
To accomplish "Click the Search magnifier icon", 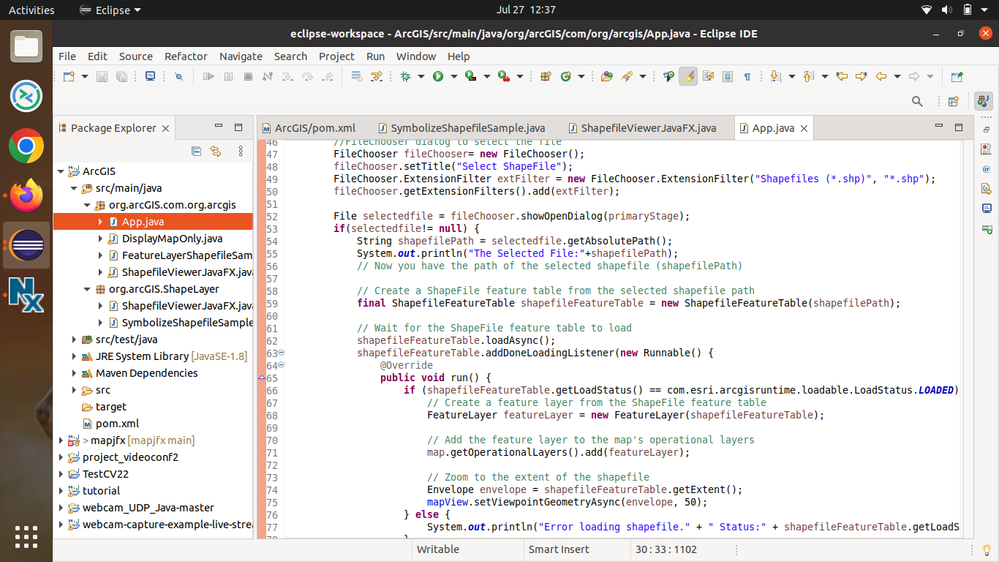I will click(917, 101).
